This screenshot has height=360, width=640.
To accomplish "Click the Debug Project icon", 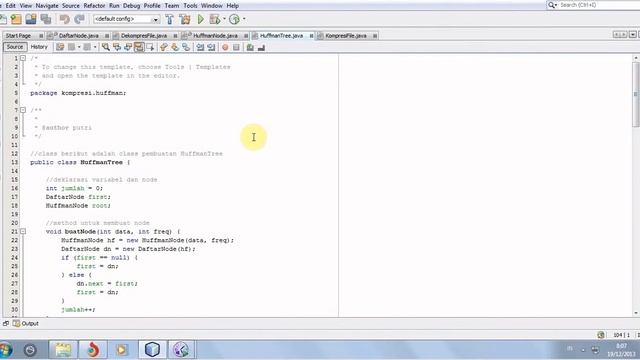I will coord(214,19).
